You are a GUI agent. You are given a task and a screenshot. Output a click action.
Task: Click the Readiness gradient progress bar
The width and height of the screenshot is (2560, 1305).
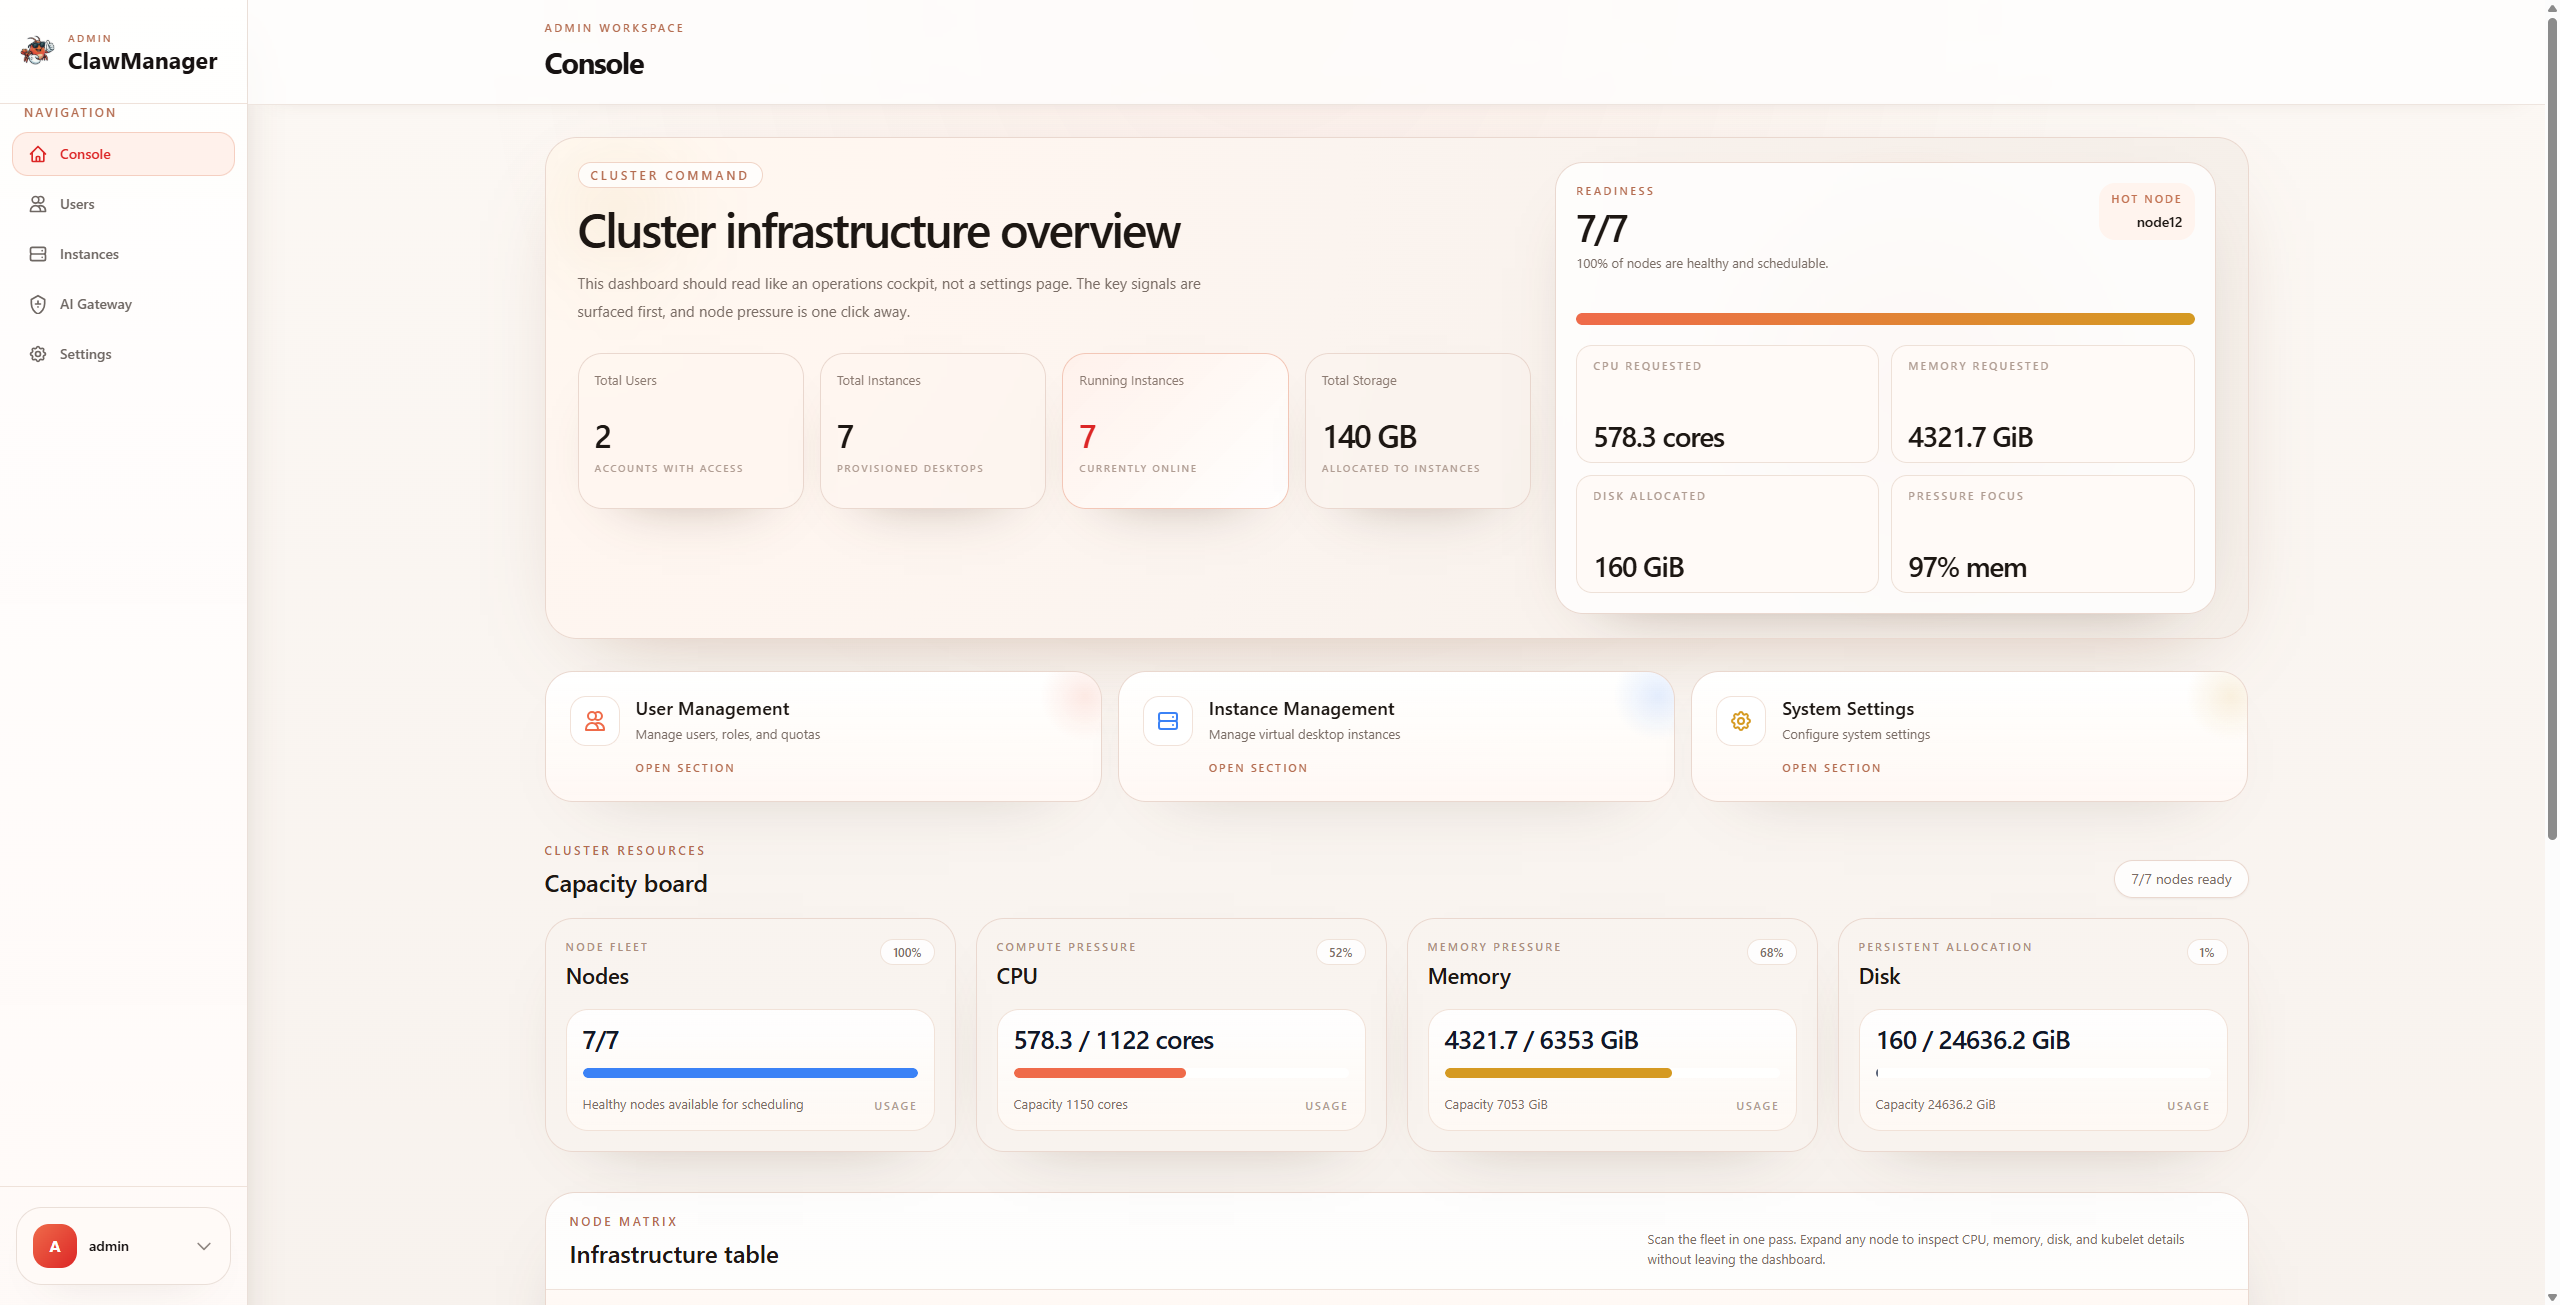pyautogui.click(x=1885, y=319)
